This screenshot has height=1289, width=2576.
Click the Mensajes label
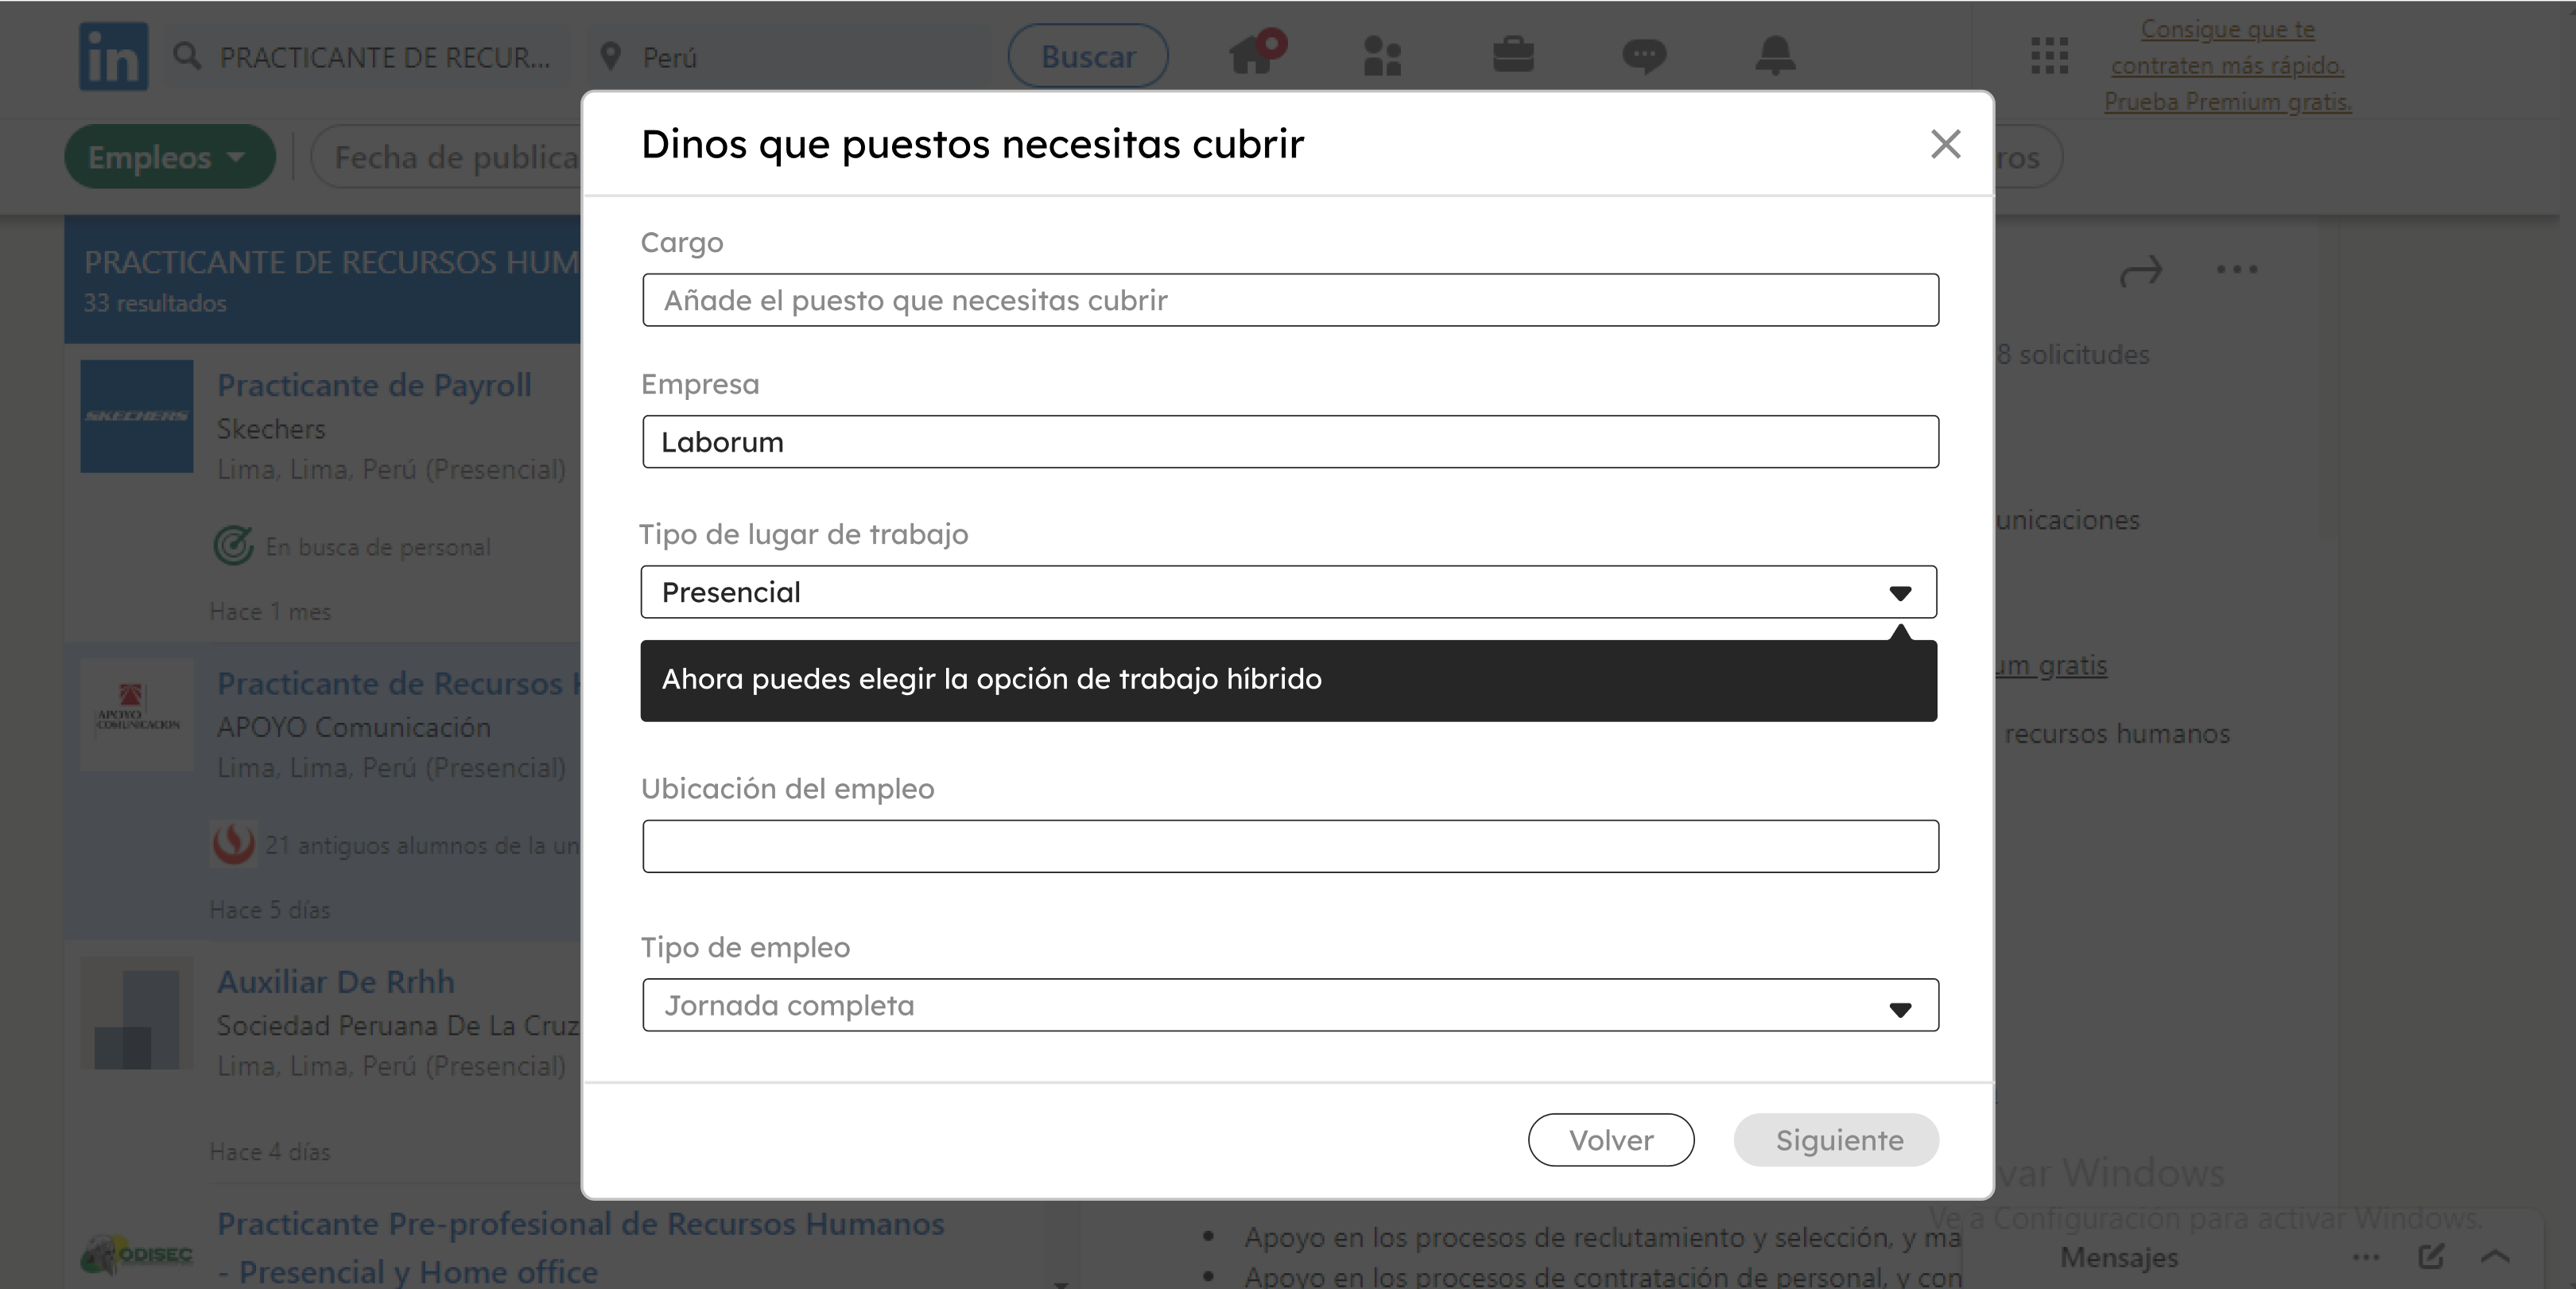point(2118,1257)
